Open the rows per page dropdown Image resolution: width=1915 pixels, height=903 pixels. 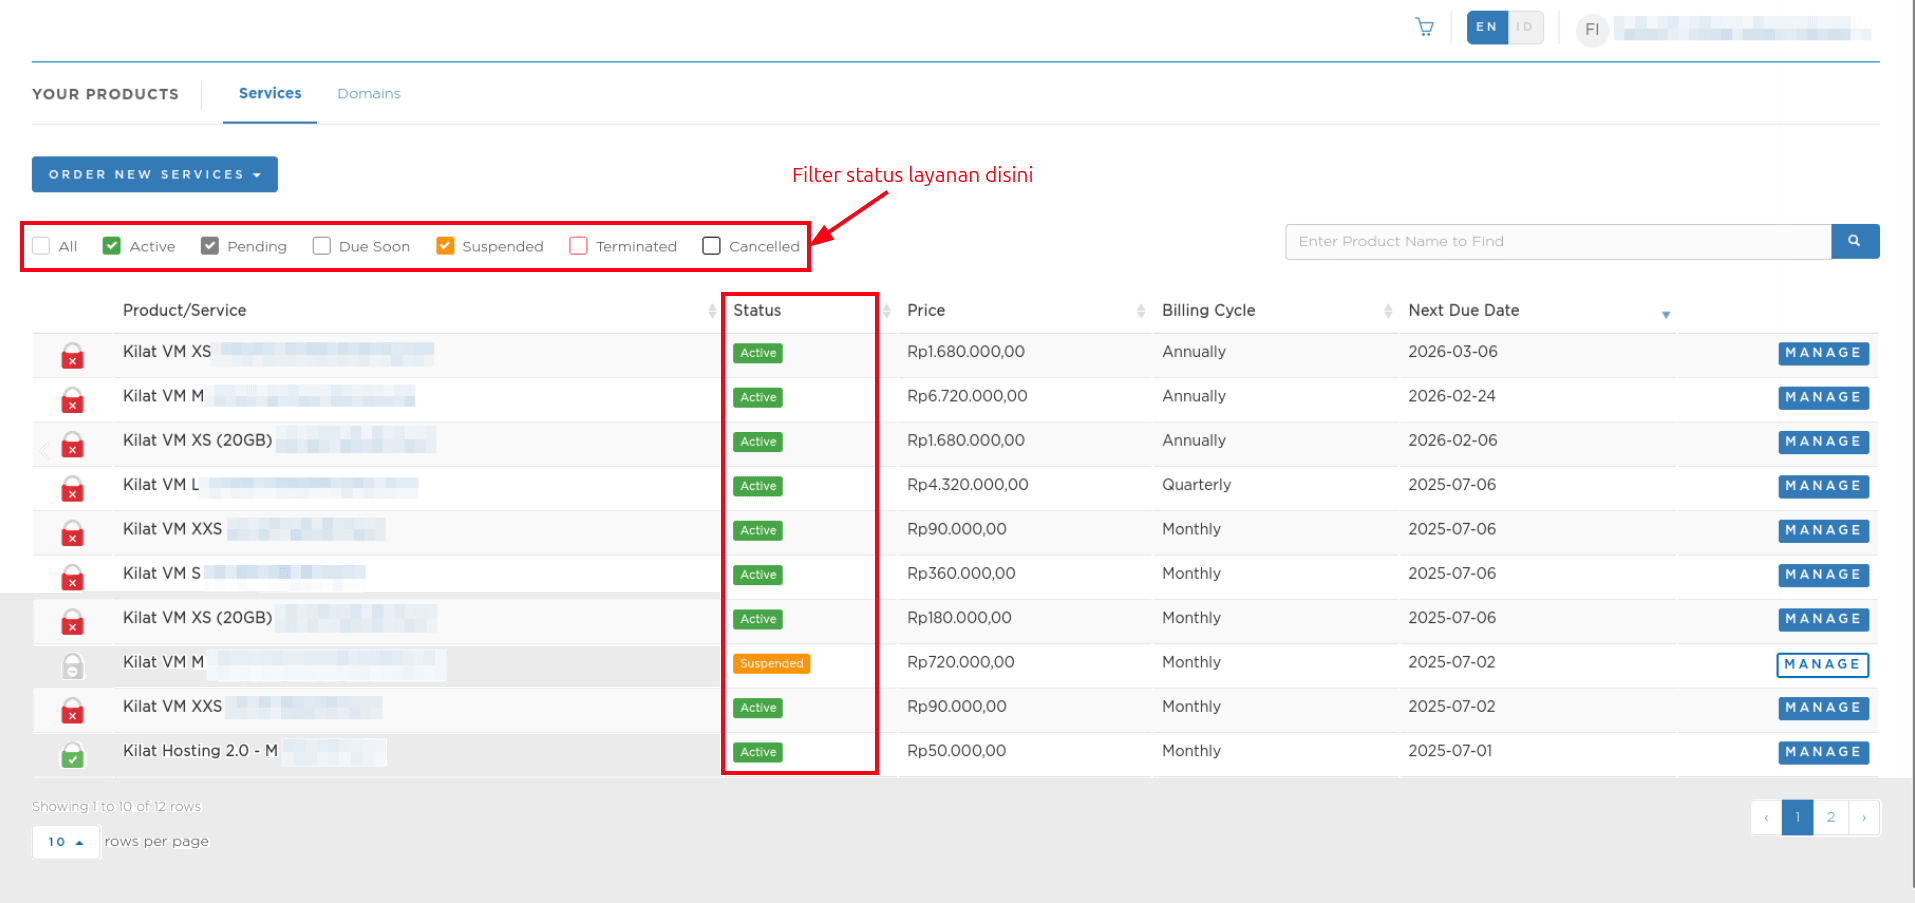tap(66, 842)
